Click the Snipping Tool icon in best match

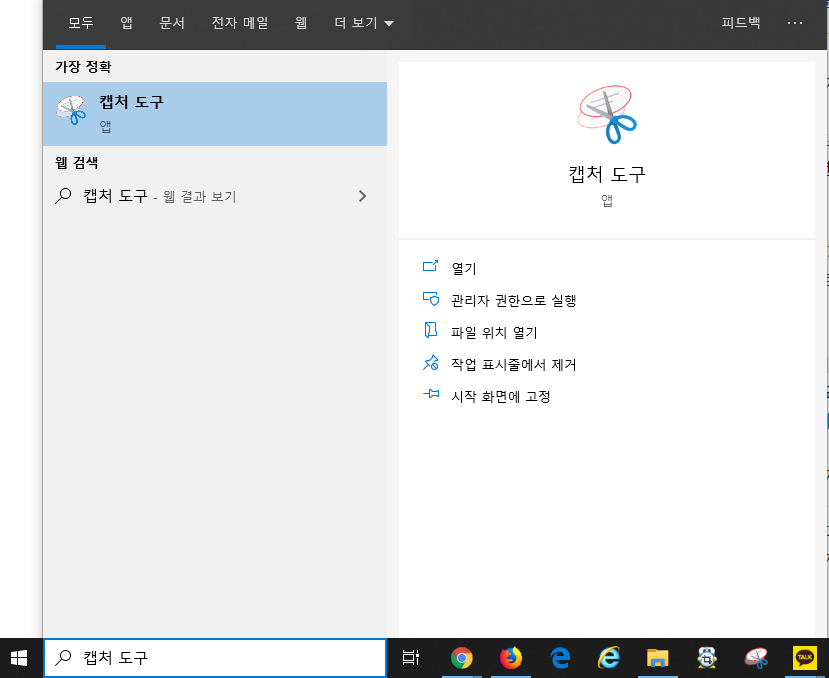pyautogui.click(x=71, y=110)
